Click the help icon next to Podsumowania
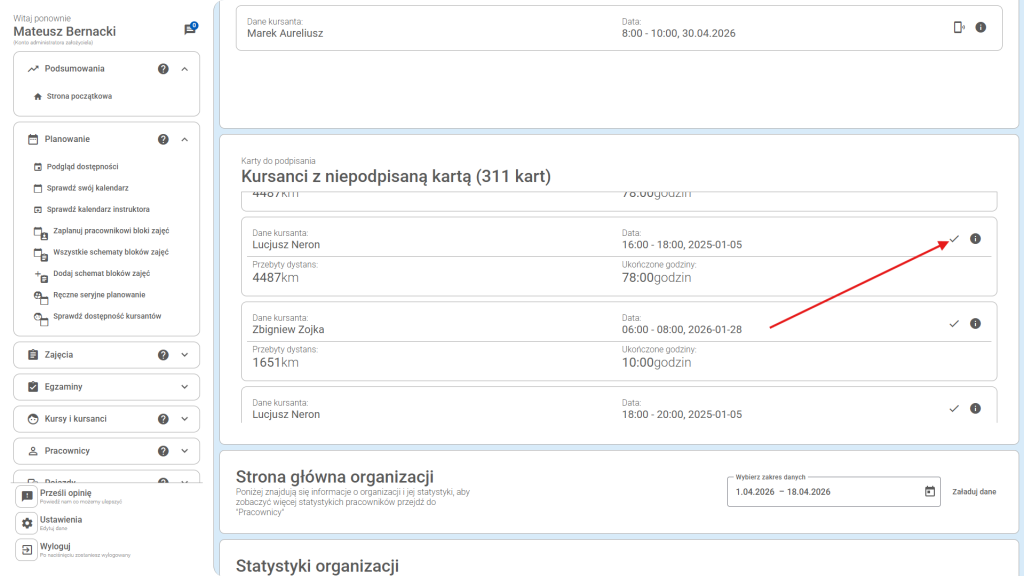This screenshot has height=576, width=1024. tap(163, 69)
